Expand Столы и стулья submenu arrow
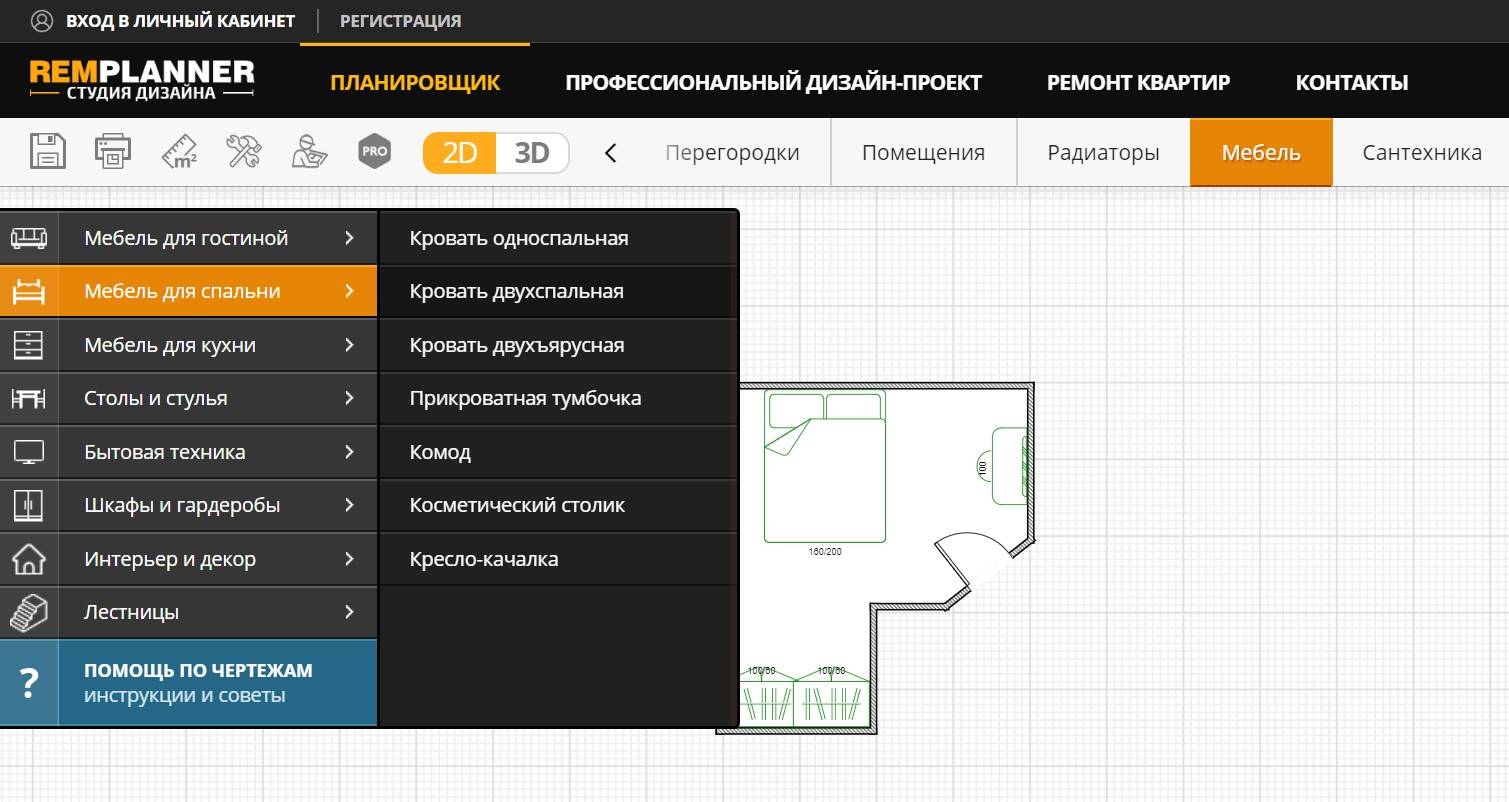The width and height of the screenshot is (1509, 802). (349, 398)
